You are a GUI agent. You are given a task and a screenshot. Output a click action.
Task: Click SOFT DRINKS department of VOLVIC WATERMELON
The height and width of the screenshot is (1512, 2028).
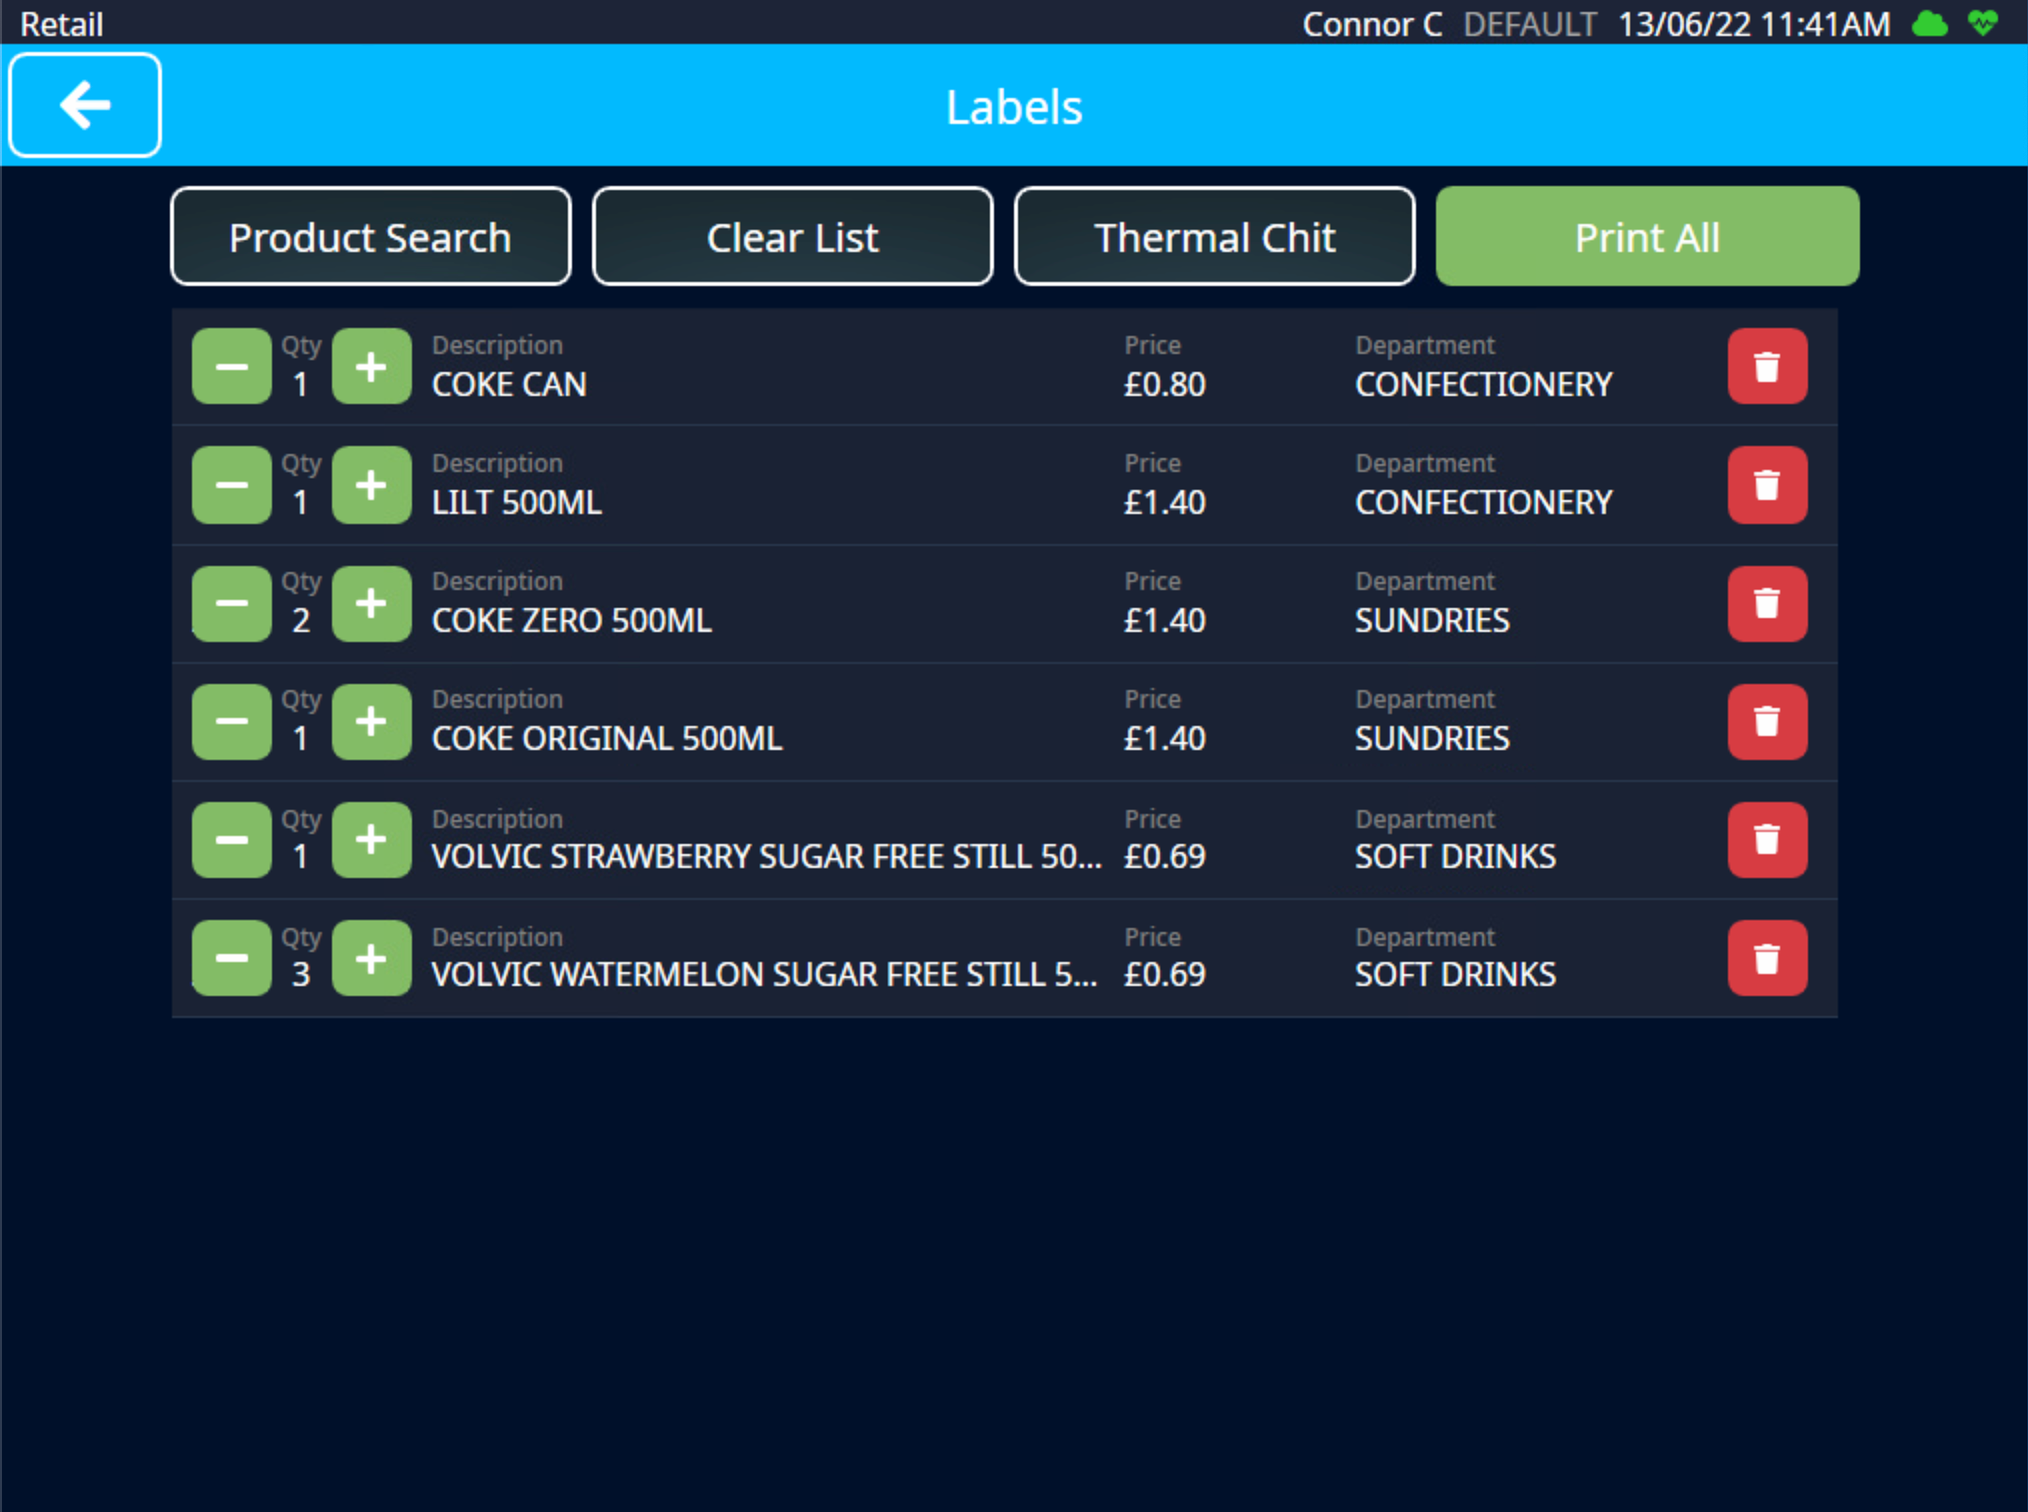tap(1455, 974)
